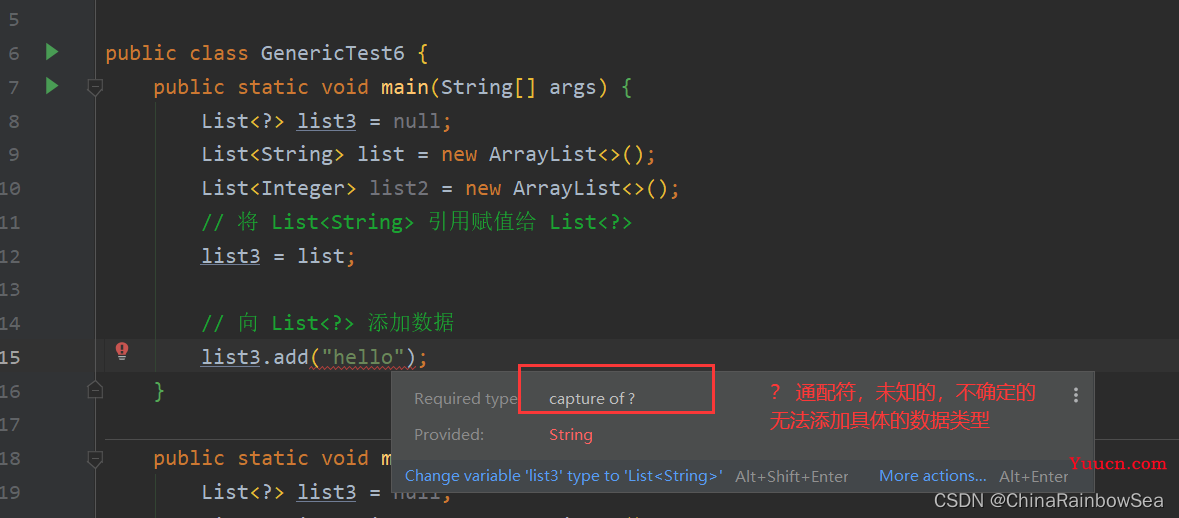
Task: Collapse main method fold marker at line 7
Action: (95, 87)
